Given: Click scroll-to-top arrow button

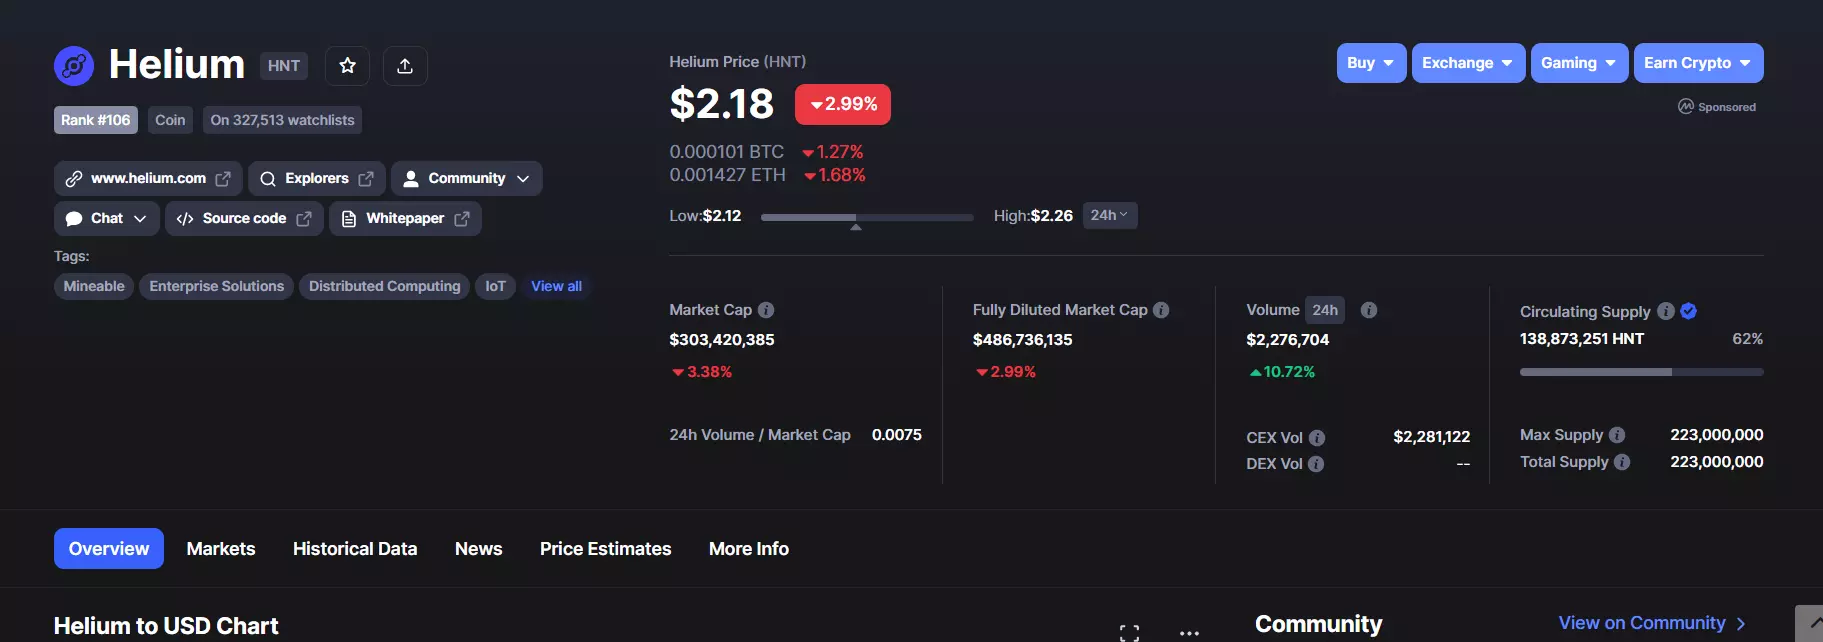Looking at the screenshot, I should (x=1809, y=624).
